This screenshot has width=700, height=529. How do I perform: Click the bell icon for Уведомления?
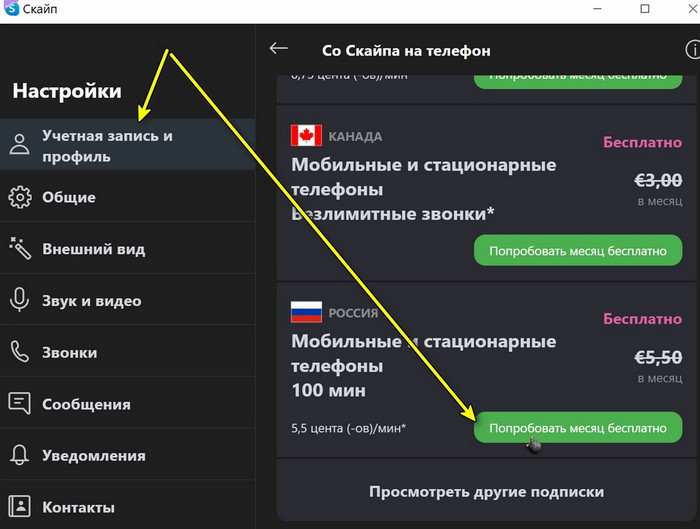(x=20, y=455)
